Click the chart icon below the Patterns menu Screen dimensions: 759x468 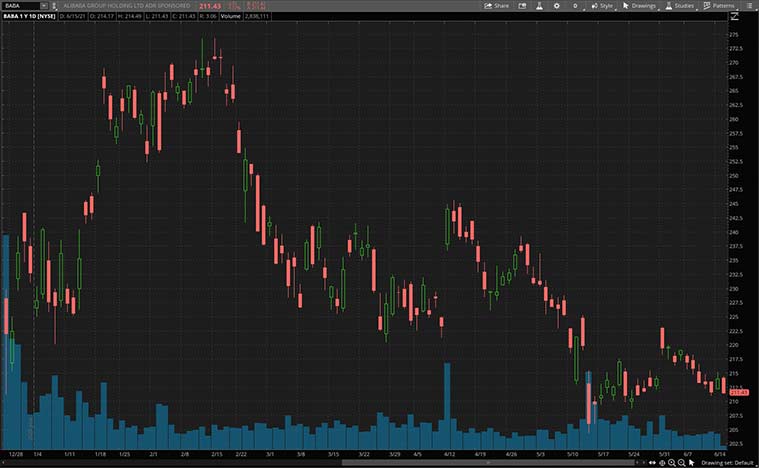pyautogui.click(x=736, y=16)
